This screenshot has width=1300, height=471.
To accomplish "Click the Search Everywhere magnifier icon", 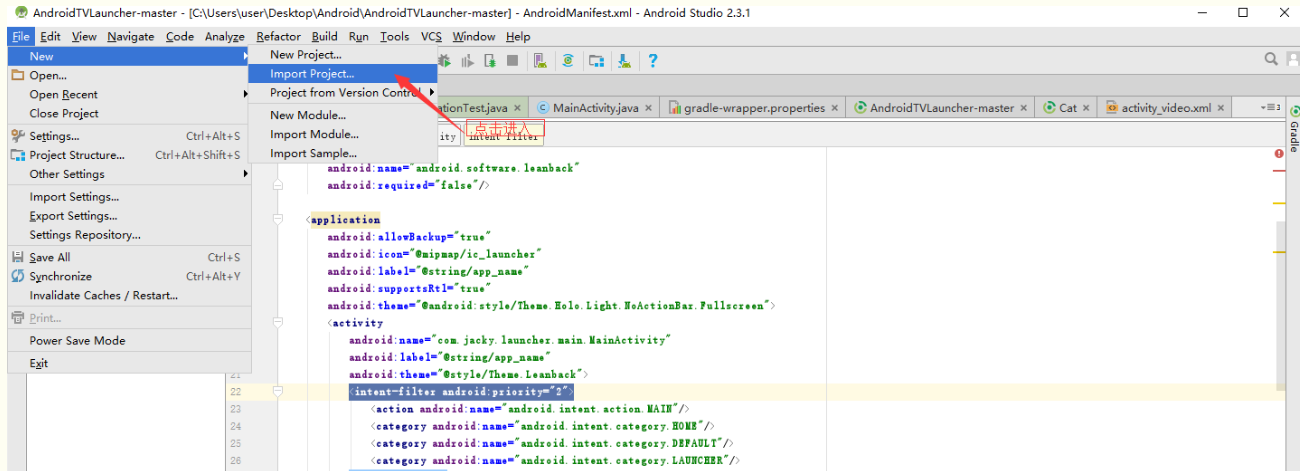I will coord(1272,59).
